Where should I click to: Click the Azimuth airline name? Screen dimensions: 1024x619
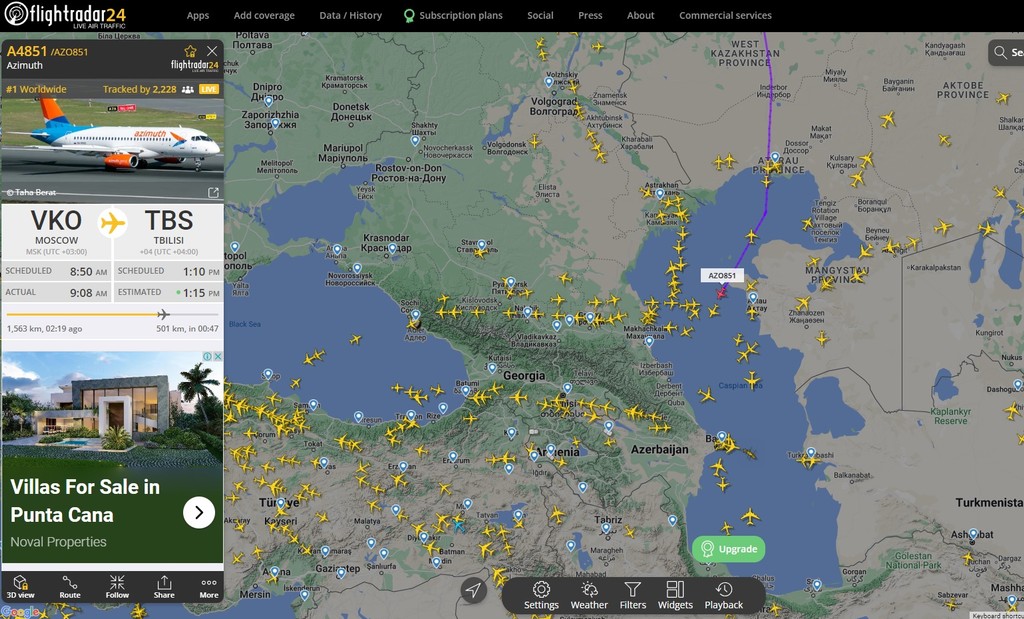pyautogui.click(x=25, y=65)
